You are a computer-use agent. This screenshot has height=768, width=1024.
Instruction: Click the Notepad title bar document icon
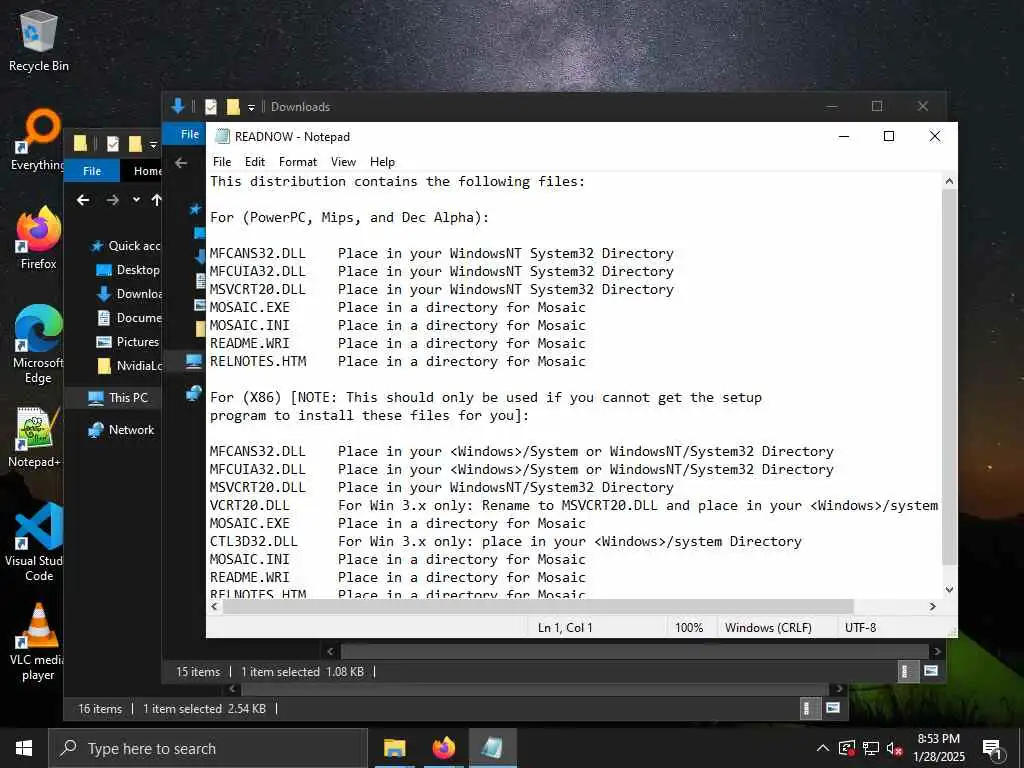click(x=223, y=136)
